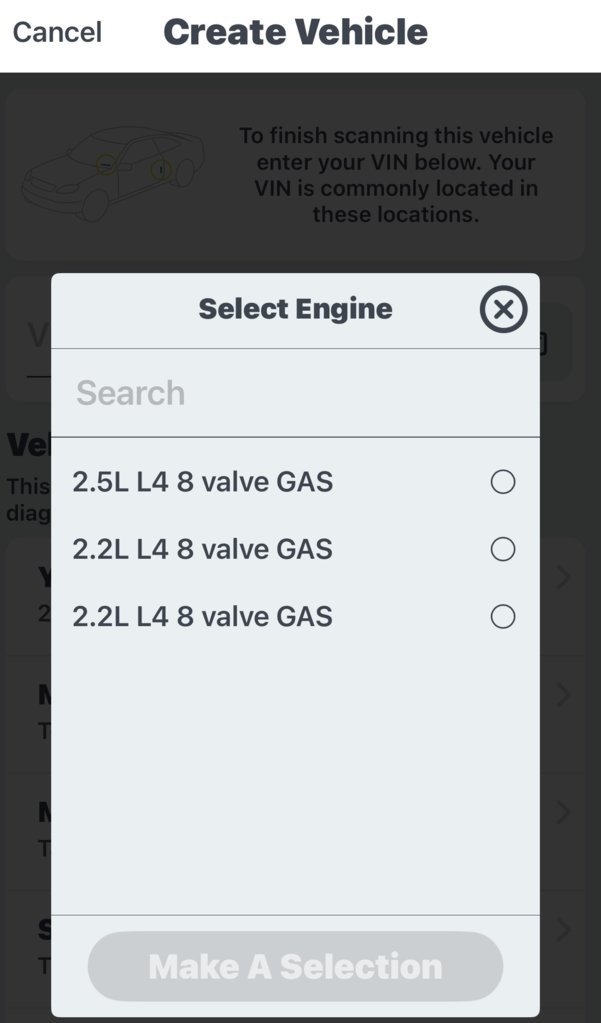The width and height of the screenshot is (601, 1023).
Task: Choose the 2.5L L4 8 valve GAS label
Action: tap(202, 482)
